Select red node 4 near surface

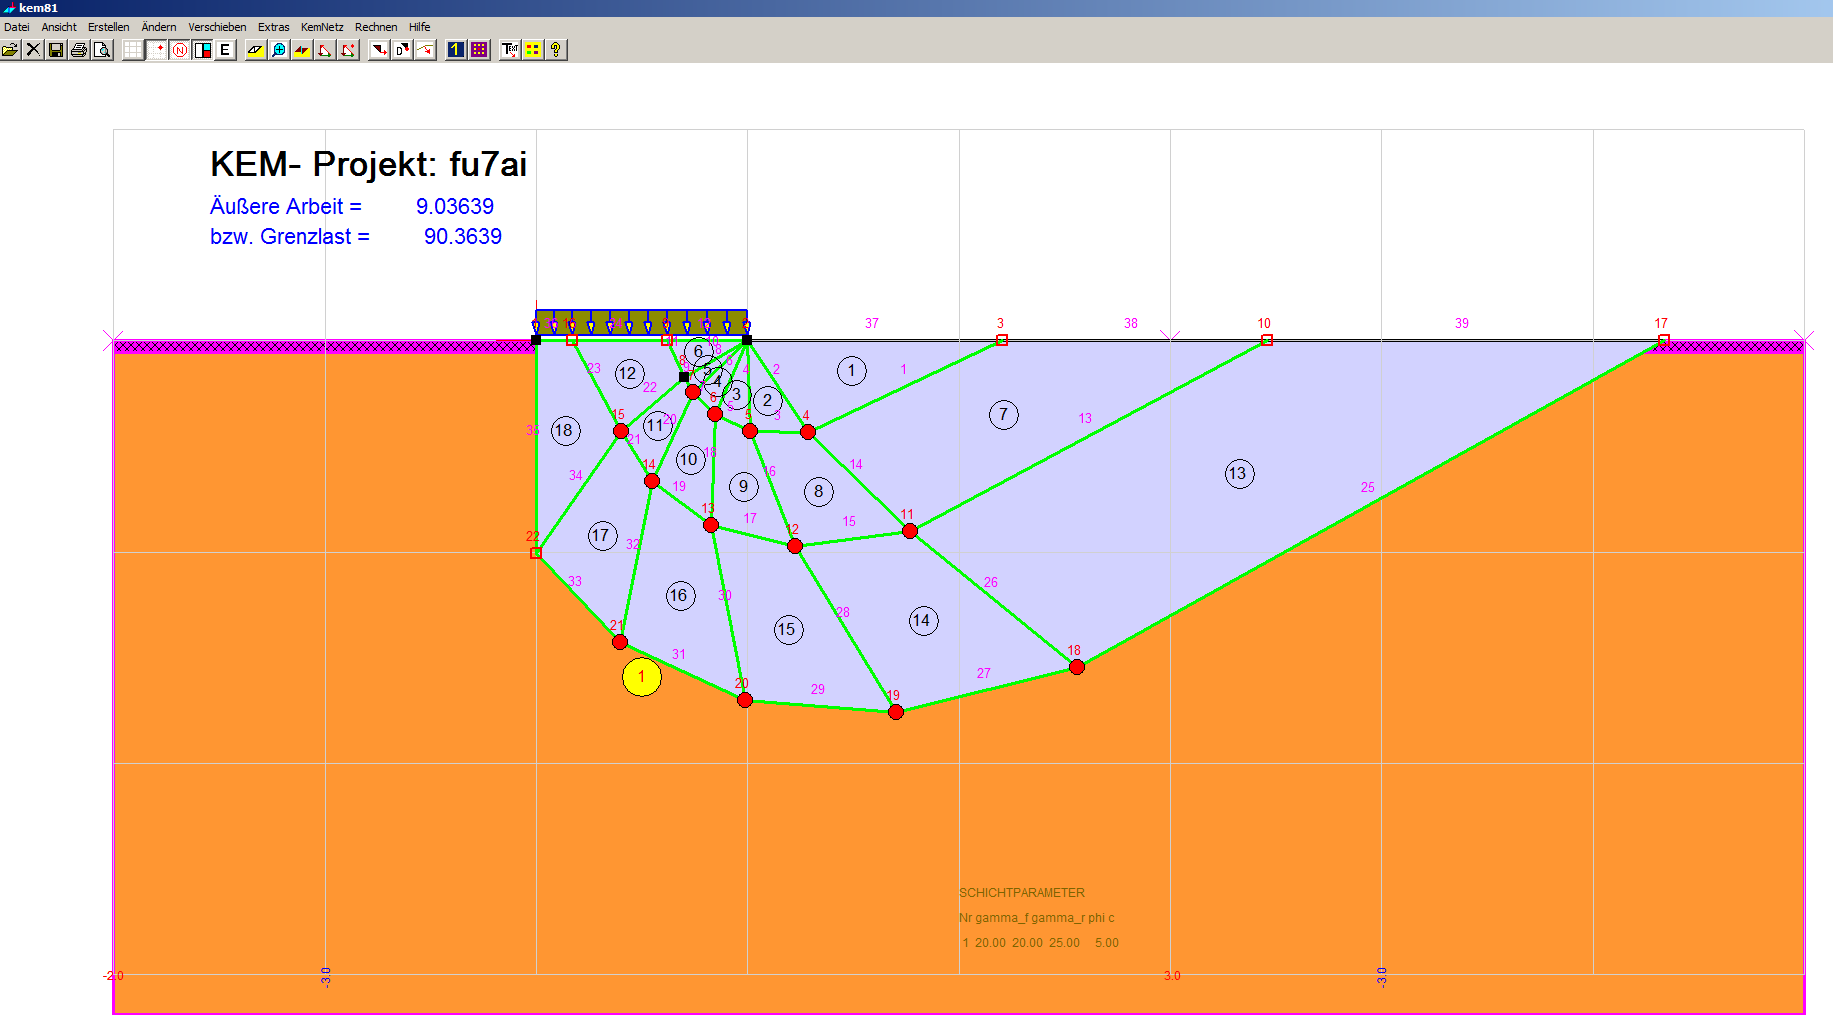(808, 432)
